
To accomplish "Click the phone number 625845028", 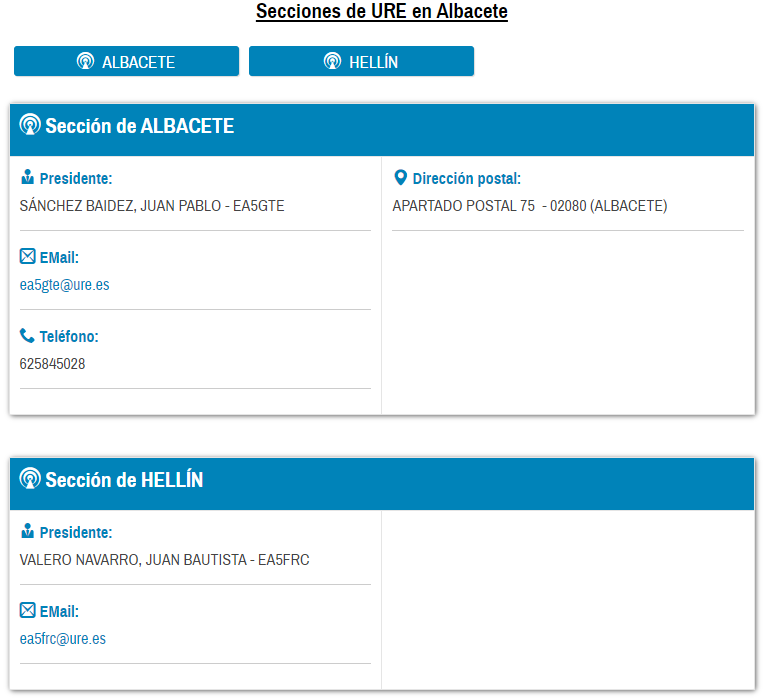I will tap(52, 364).
